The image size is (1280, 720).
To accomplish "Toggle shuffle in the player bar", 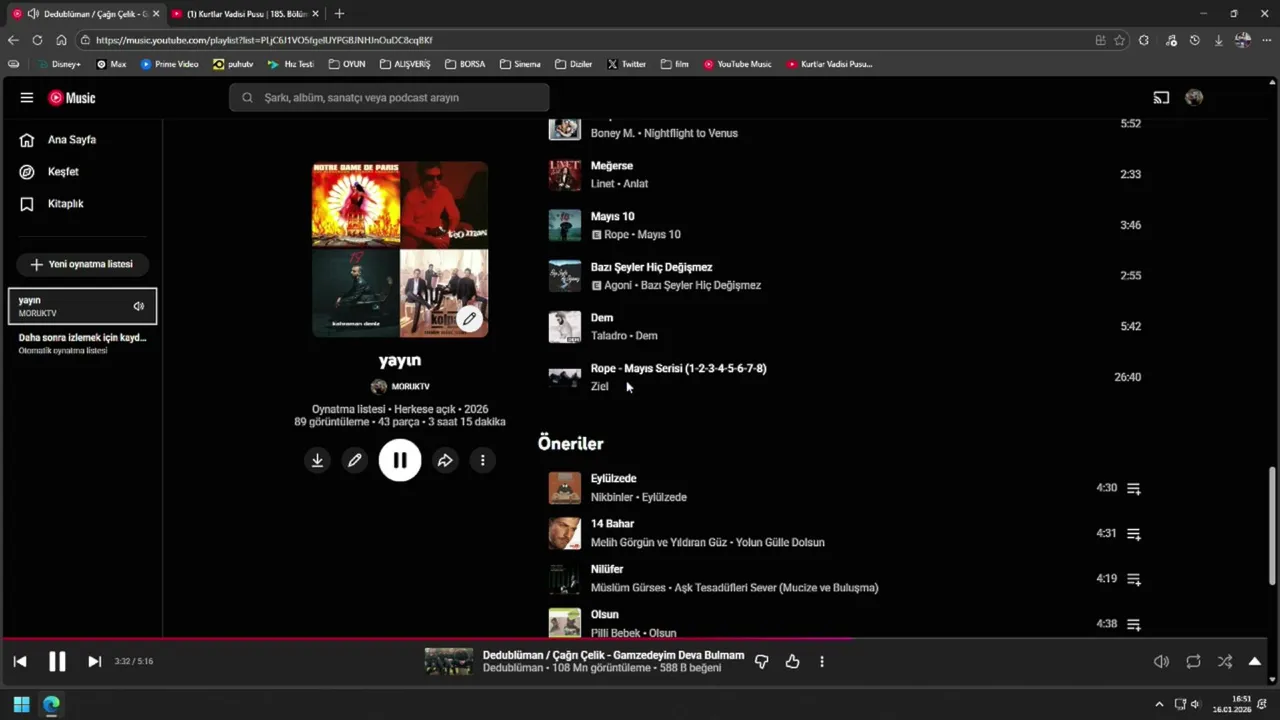I will pos(1225,661).
